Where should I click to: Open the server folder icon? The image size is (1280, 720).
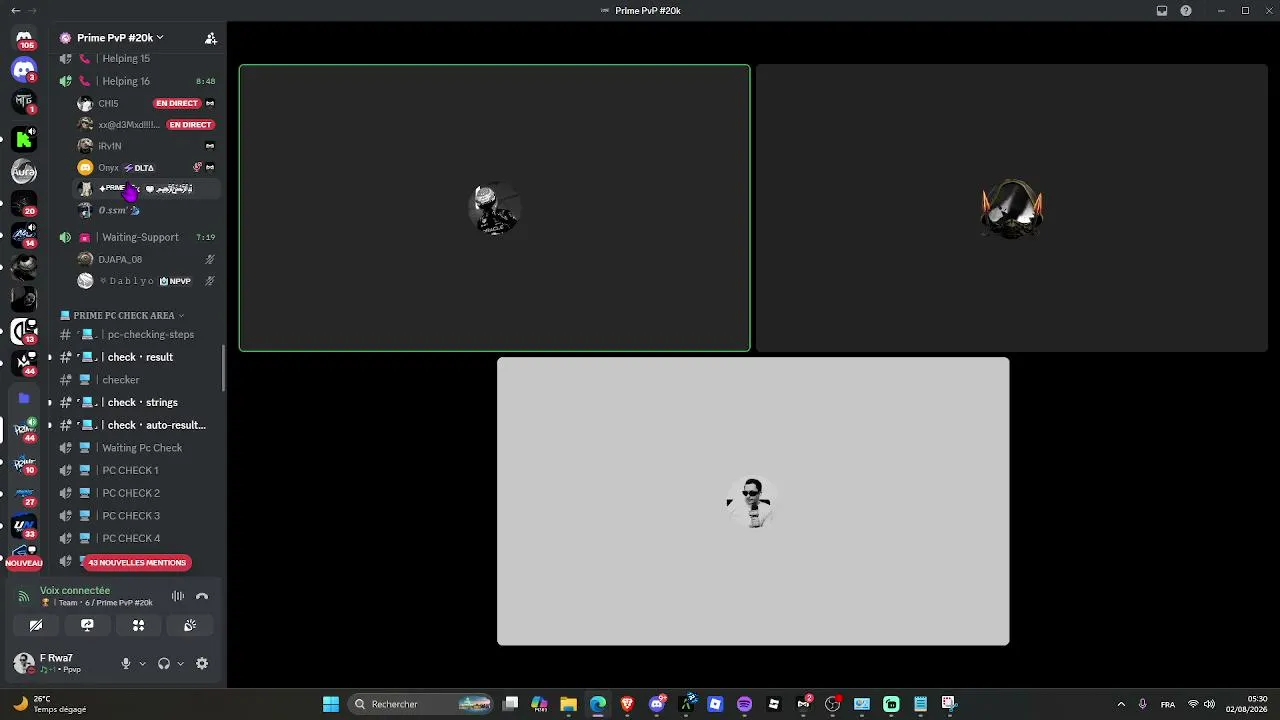[x=24, y=398]
